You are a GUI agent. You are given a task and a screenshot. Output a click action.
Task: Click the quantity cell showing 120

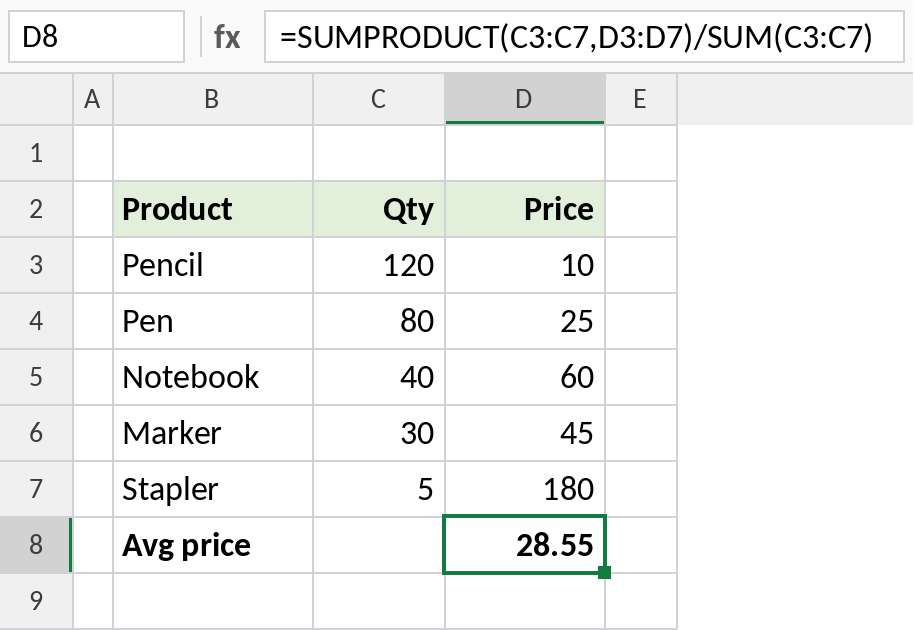[379, 265]
